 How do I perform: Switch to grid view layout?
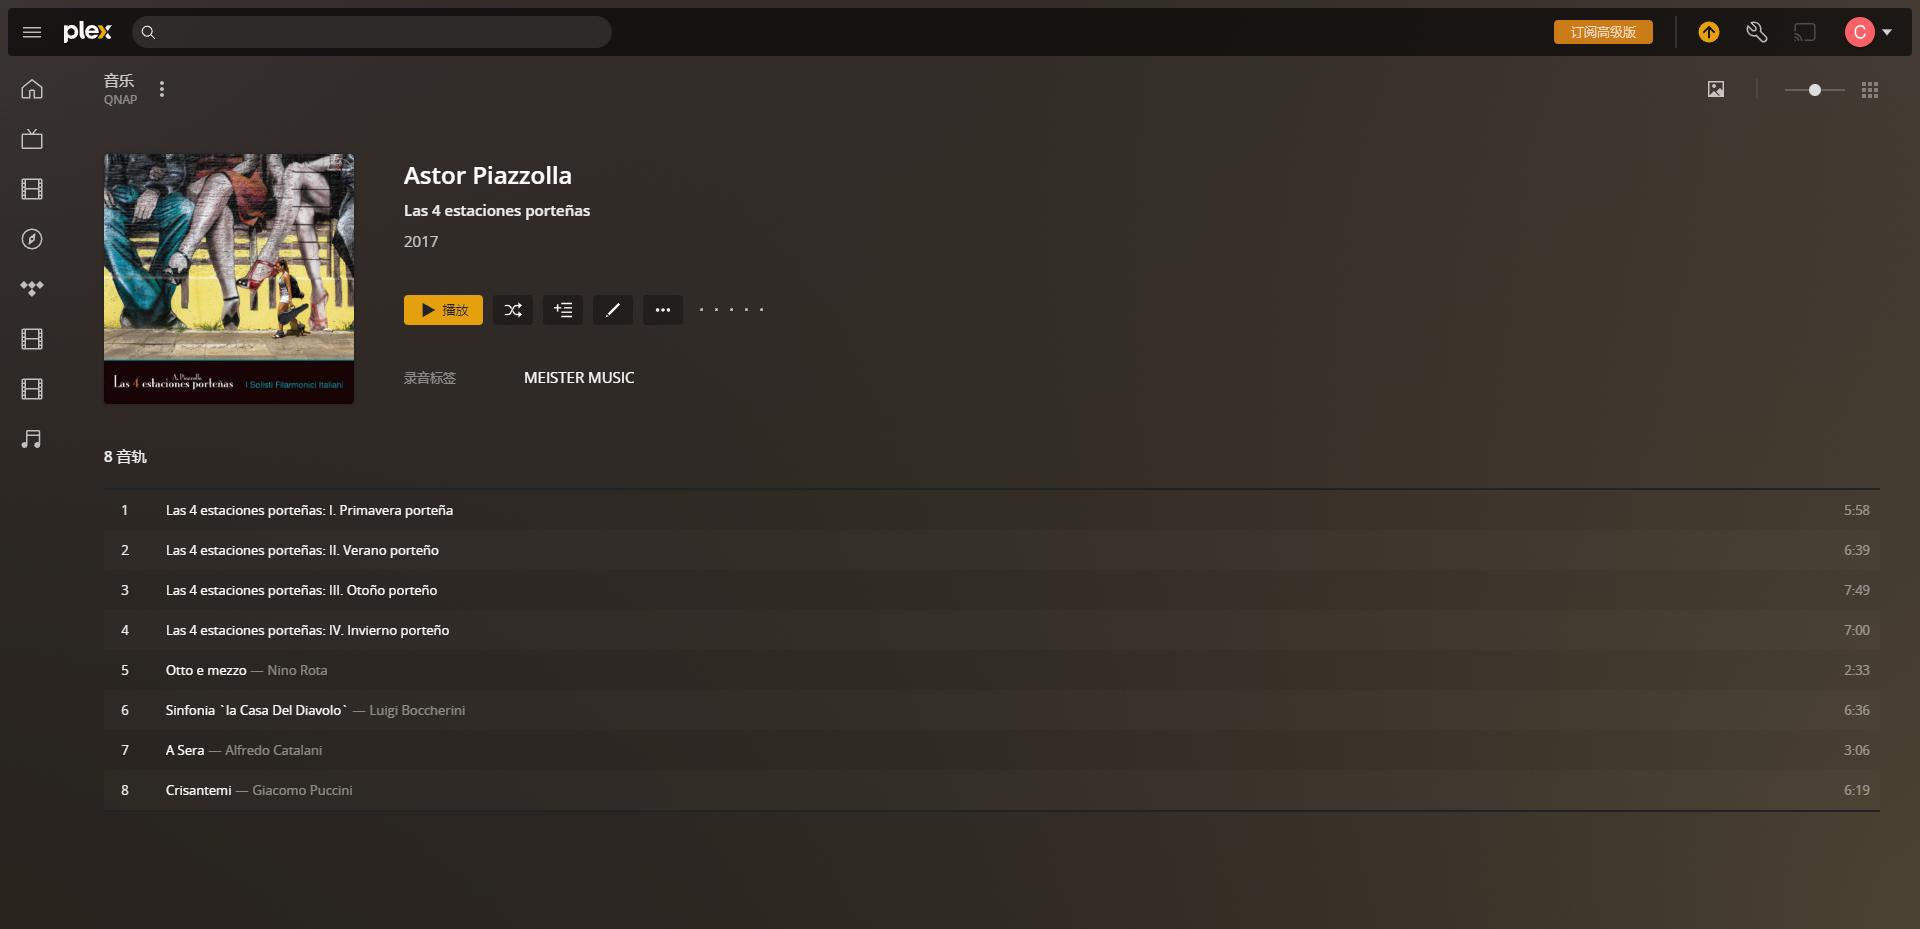tap(1870, 90)
